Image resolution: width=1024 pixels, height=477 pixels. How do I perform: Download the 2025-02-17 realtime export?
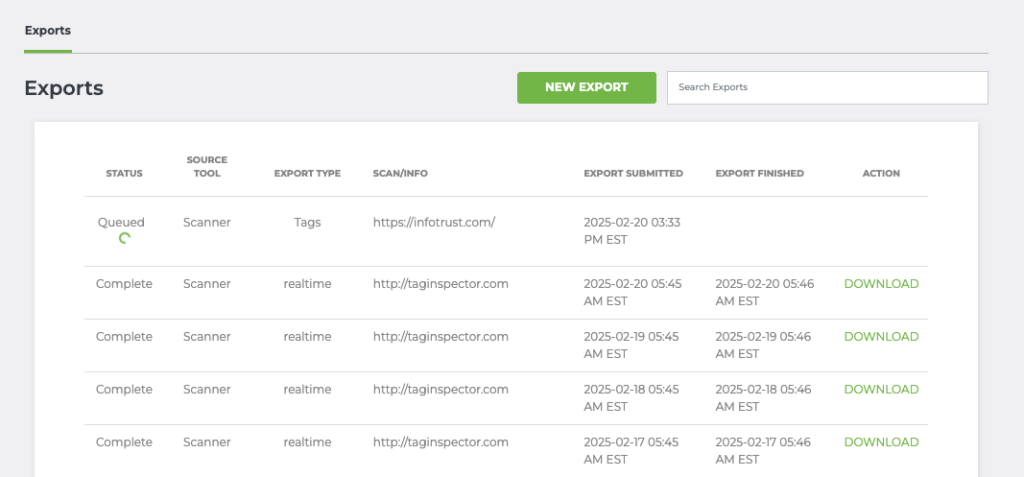click(881, 442)
